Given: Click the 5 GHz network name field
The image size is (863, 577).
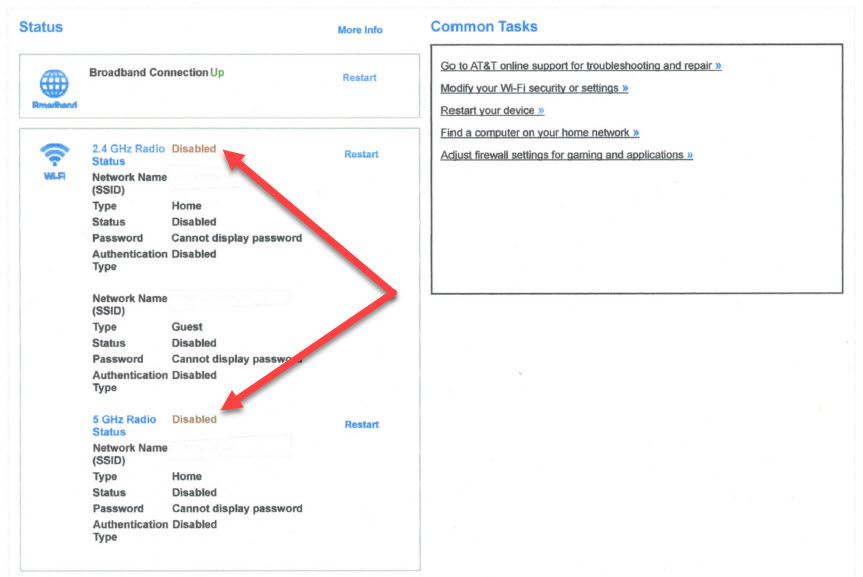Looking at the screenshot, I should coord(230,448).
